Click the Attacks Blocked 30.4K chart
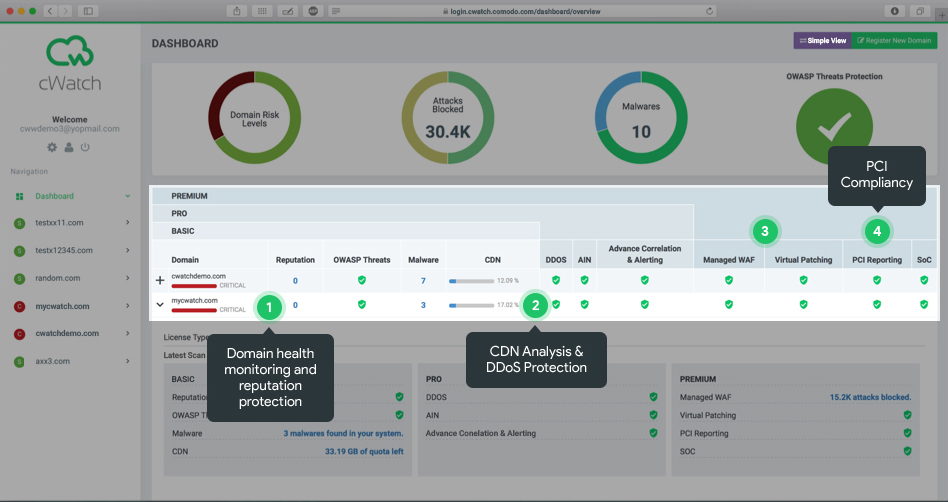The height and width of the screenshot is (502, 948). tap(447, 117)
